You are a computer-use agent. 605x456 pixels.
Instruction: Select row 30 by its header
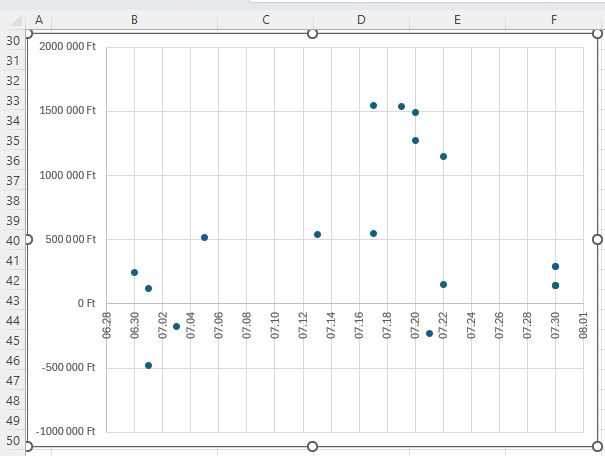click(13, 41)
